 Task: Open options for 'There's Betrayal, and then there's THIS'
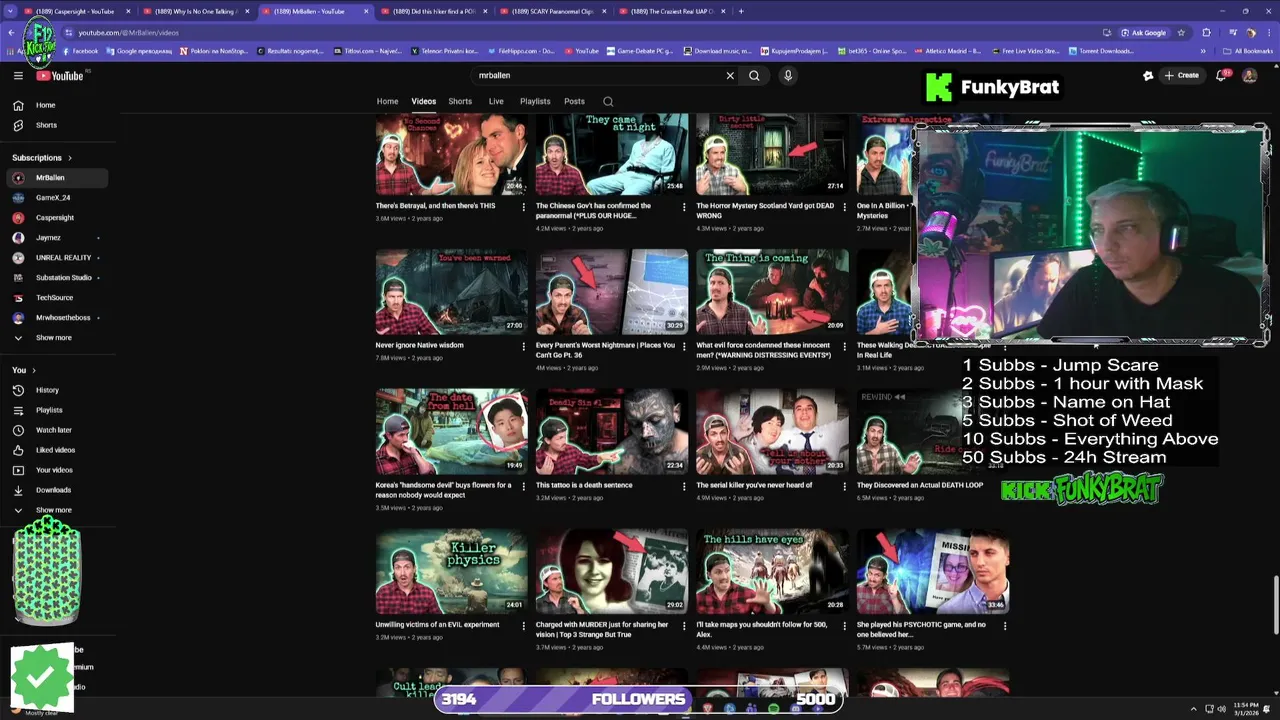[524, 207]
